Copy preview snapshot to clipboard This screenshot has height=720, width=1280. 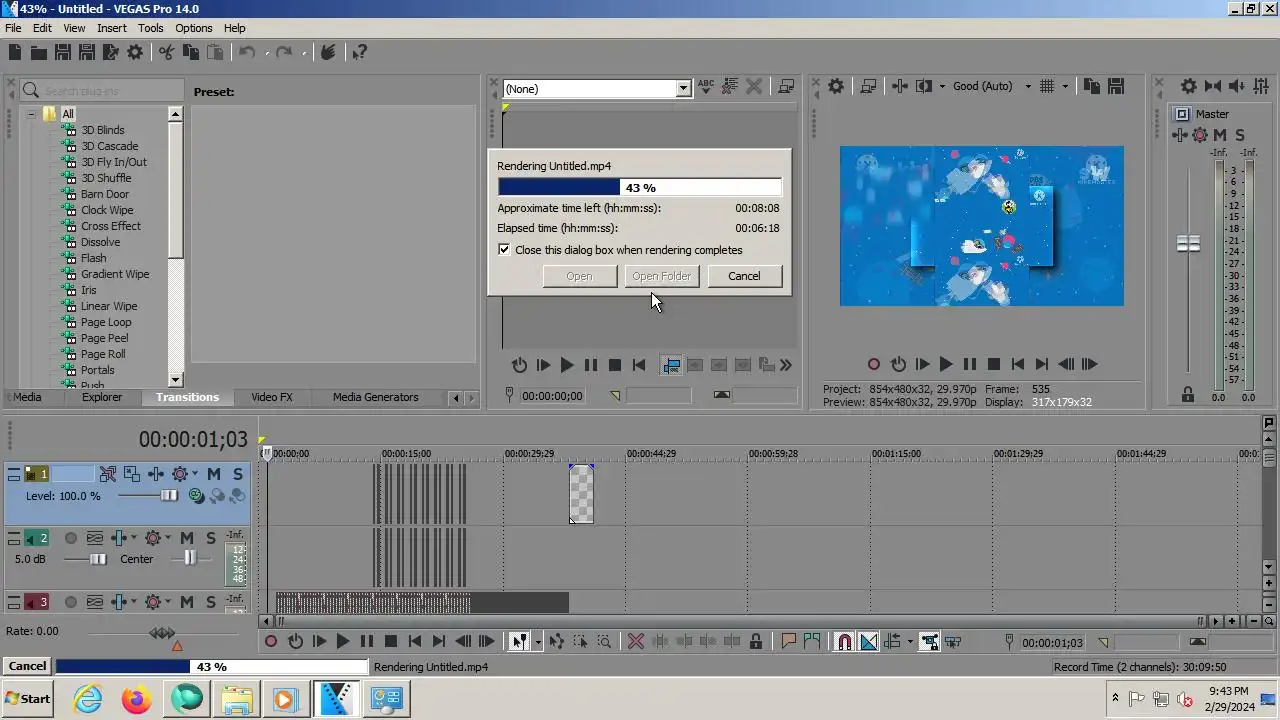click(1092, 87)
